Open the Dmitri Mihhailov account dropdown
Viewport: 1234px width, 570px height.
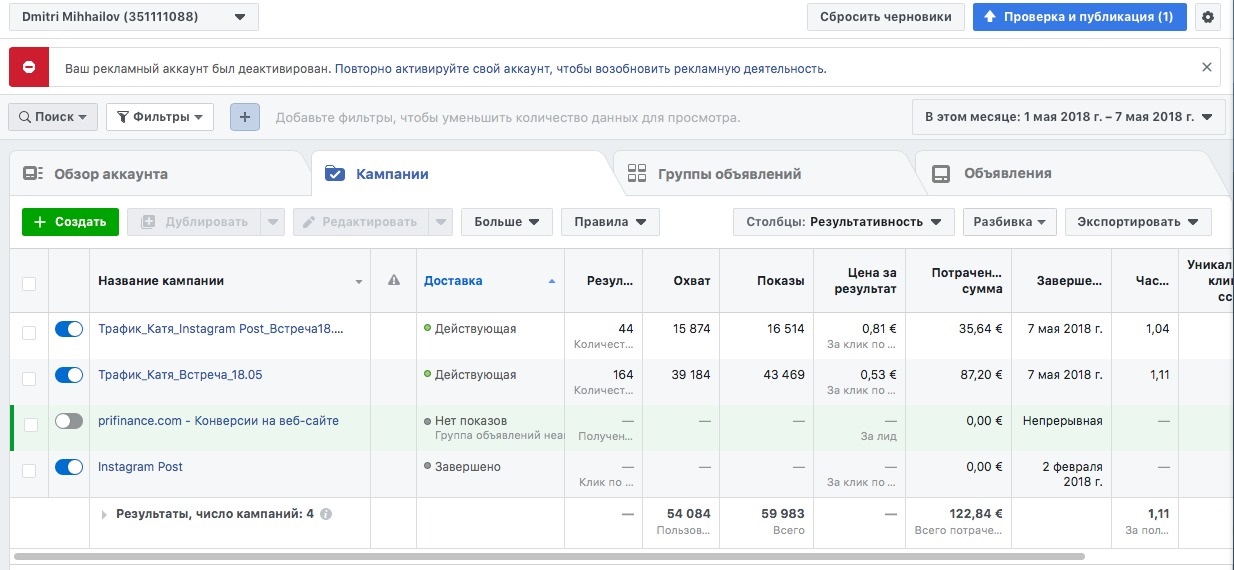[133, 17]
